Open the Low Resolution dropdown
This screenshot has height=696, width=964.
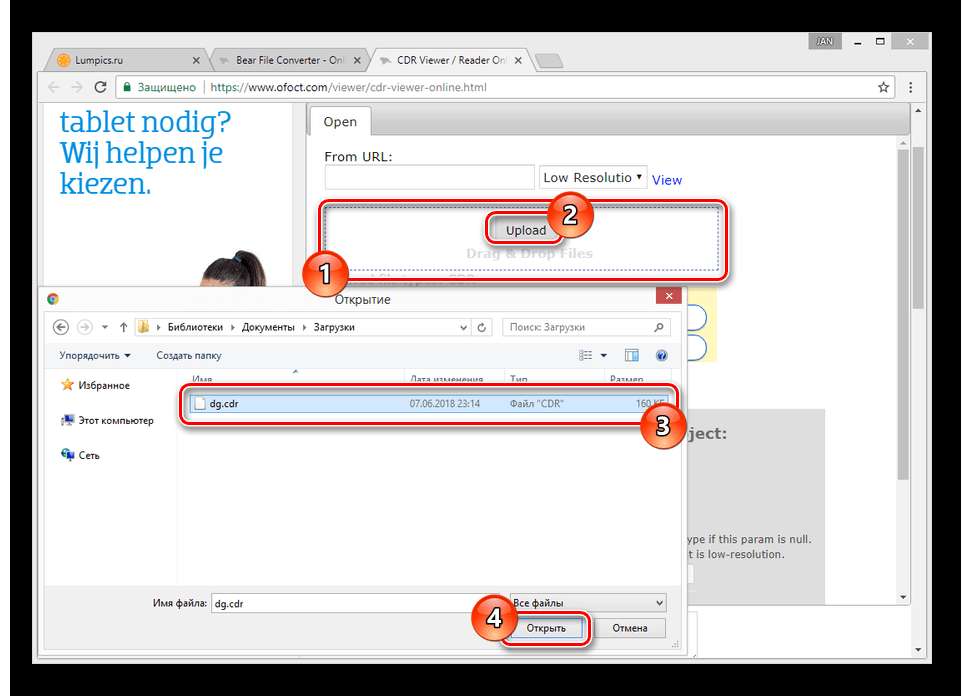coord(593,178)
